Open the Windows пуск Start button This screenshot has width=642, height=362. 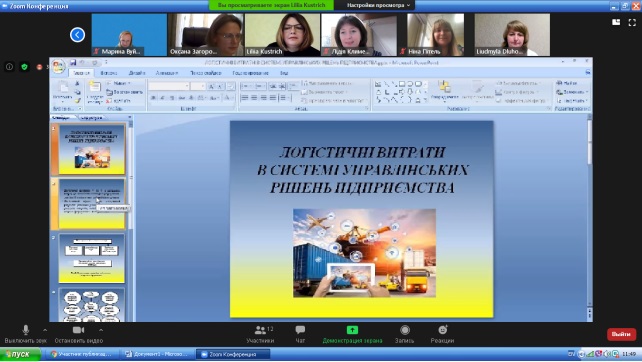tap(20, 354)
